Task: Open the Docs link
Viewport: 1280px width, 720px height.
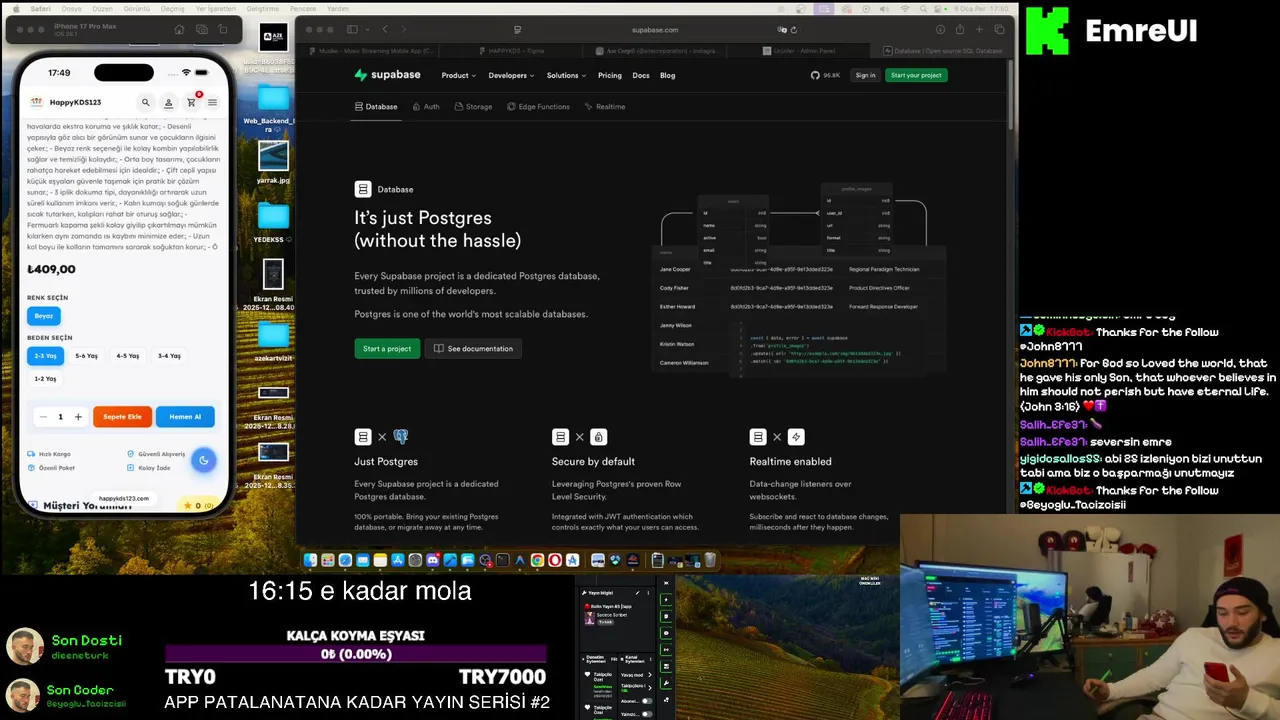Action: click(641, 75)
